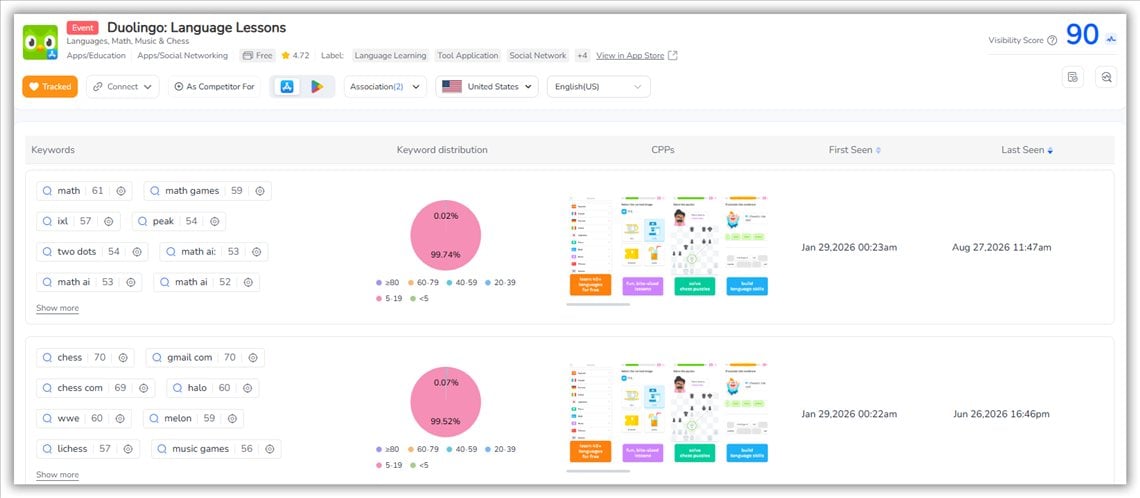1140x498 pixels.
Task: Open the report export icon at top right
Action: pos(1072,77)
